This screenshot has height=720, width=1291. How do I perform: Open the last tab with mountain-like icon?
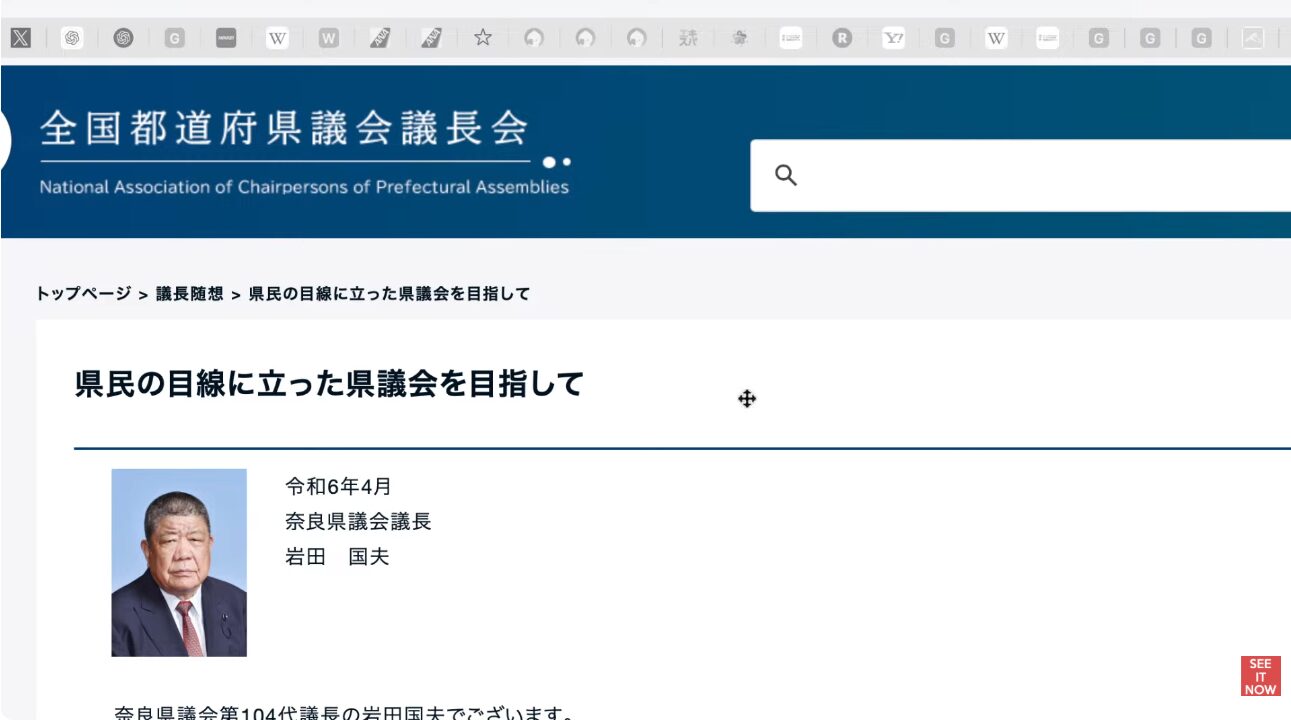click(1253, 38)
